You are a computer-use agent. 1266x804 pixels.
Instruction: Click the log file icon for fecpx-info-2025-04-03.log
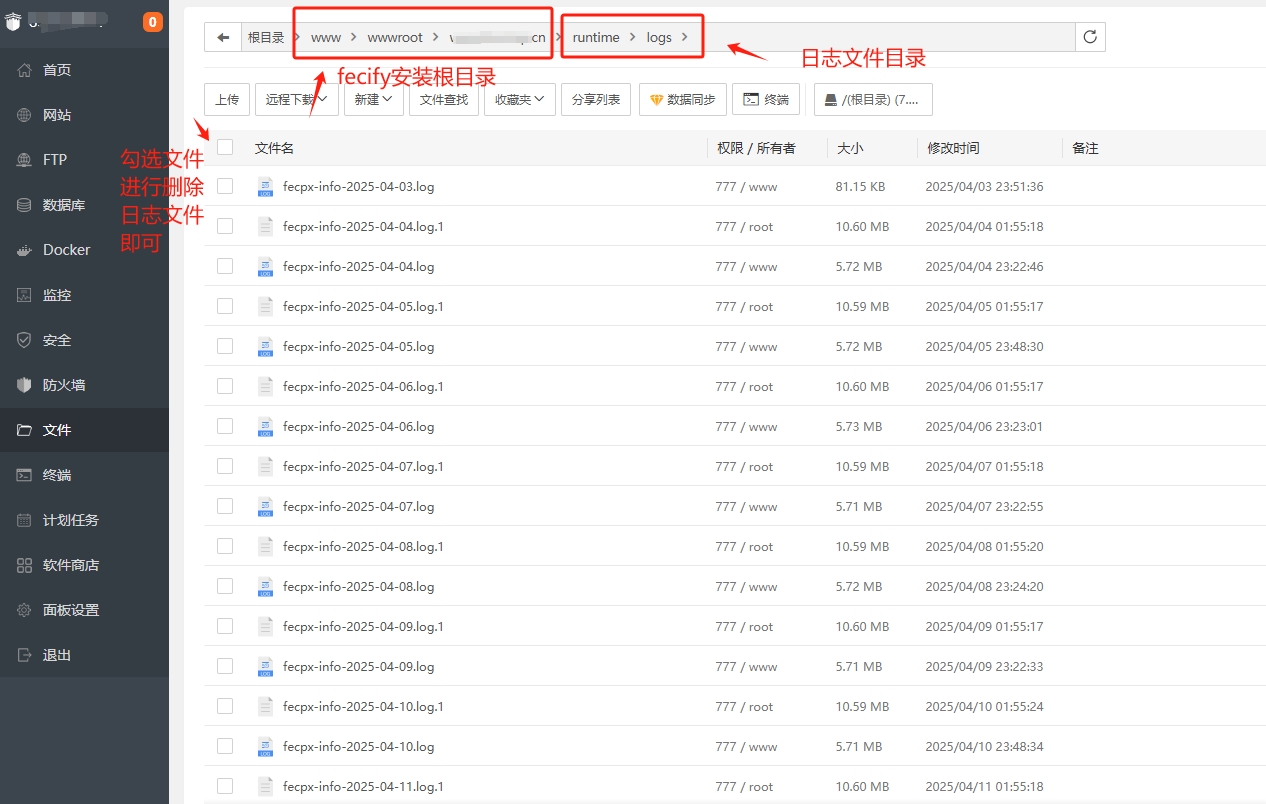[265, 187]
